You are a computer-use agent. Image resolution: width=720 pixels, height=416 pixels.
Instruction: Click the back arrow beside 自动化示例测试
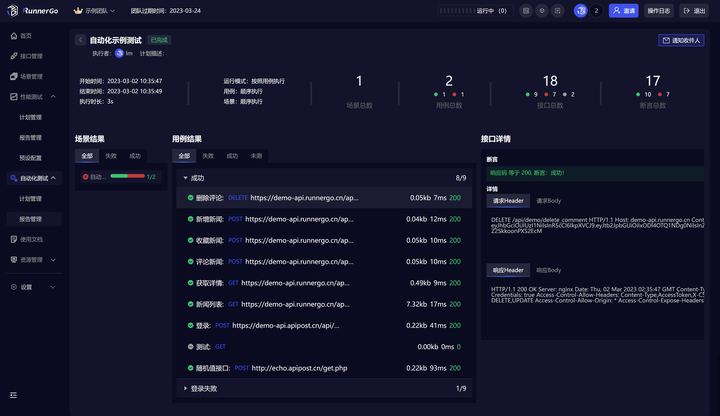point(80,40)
